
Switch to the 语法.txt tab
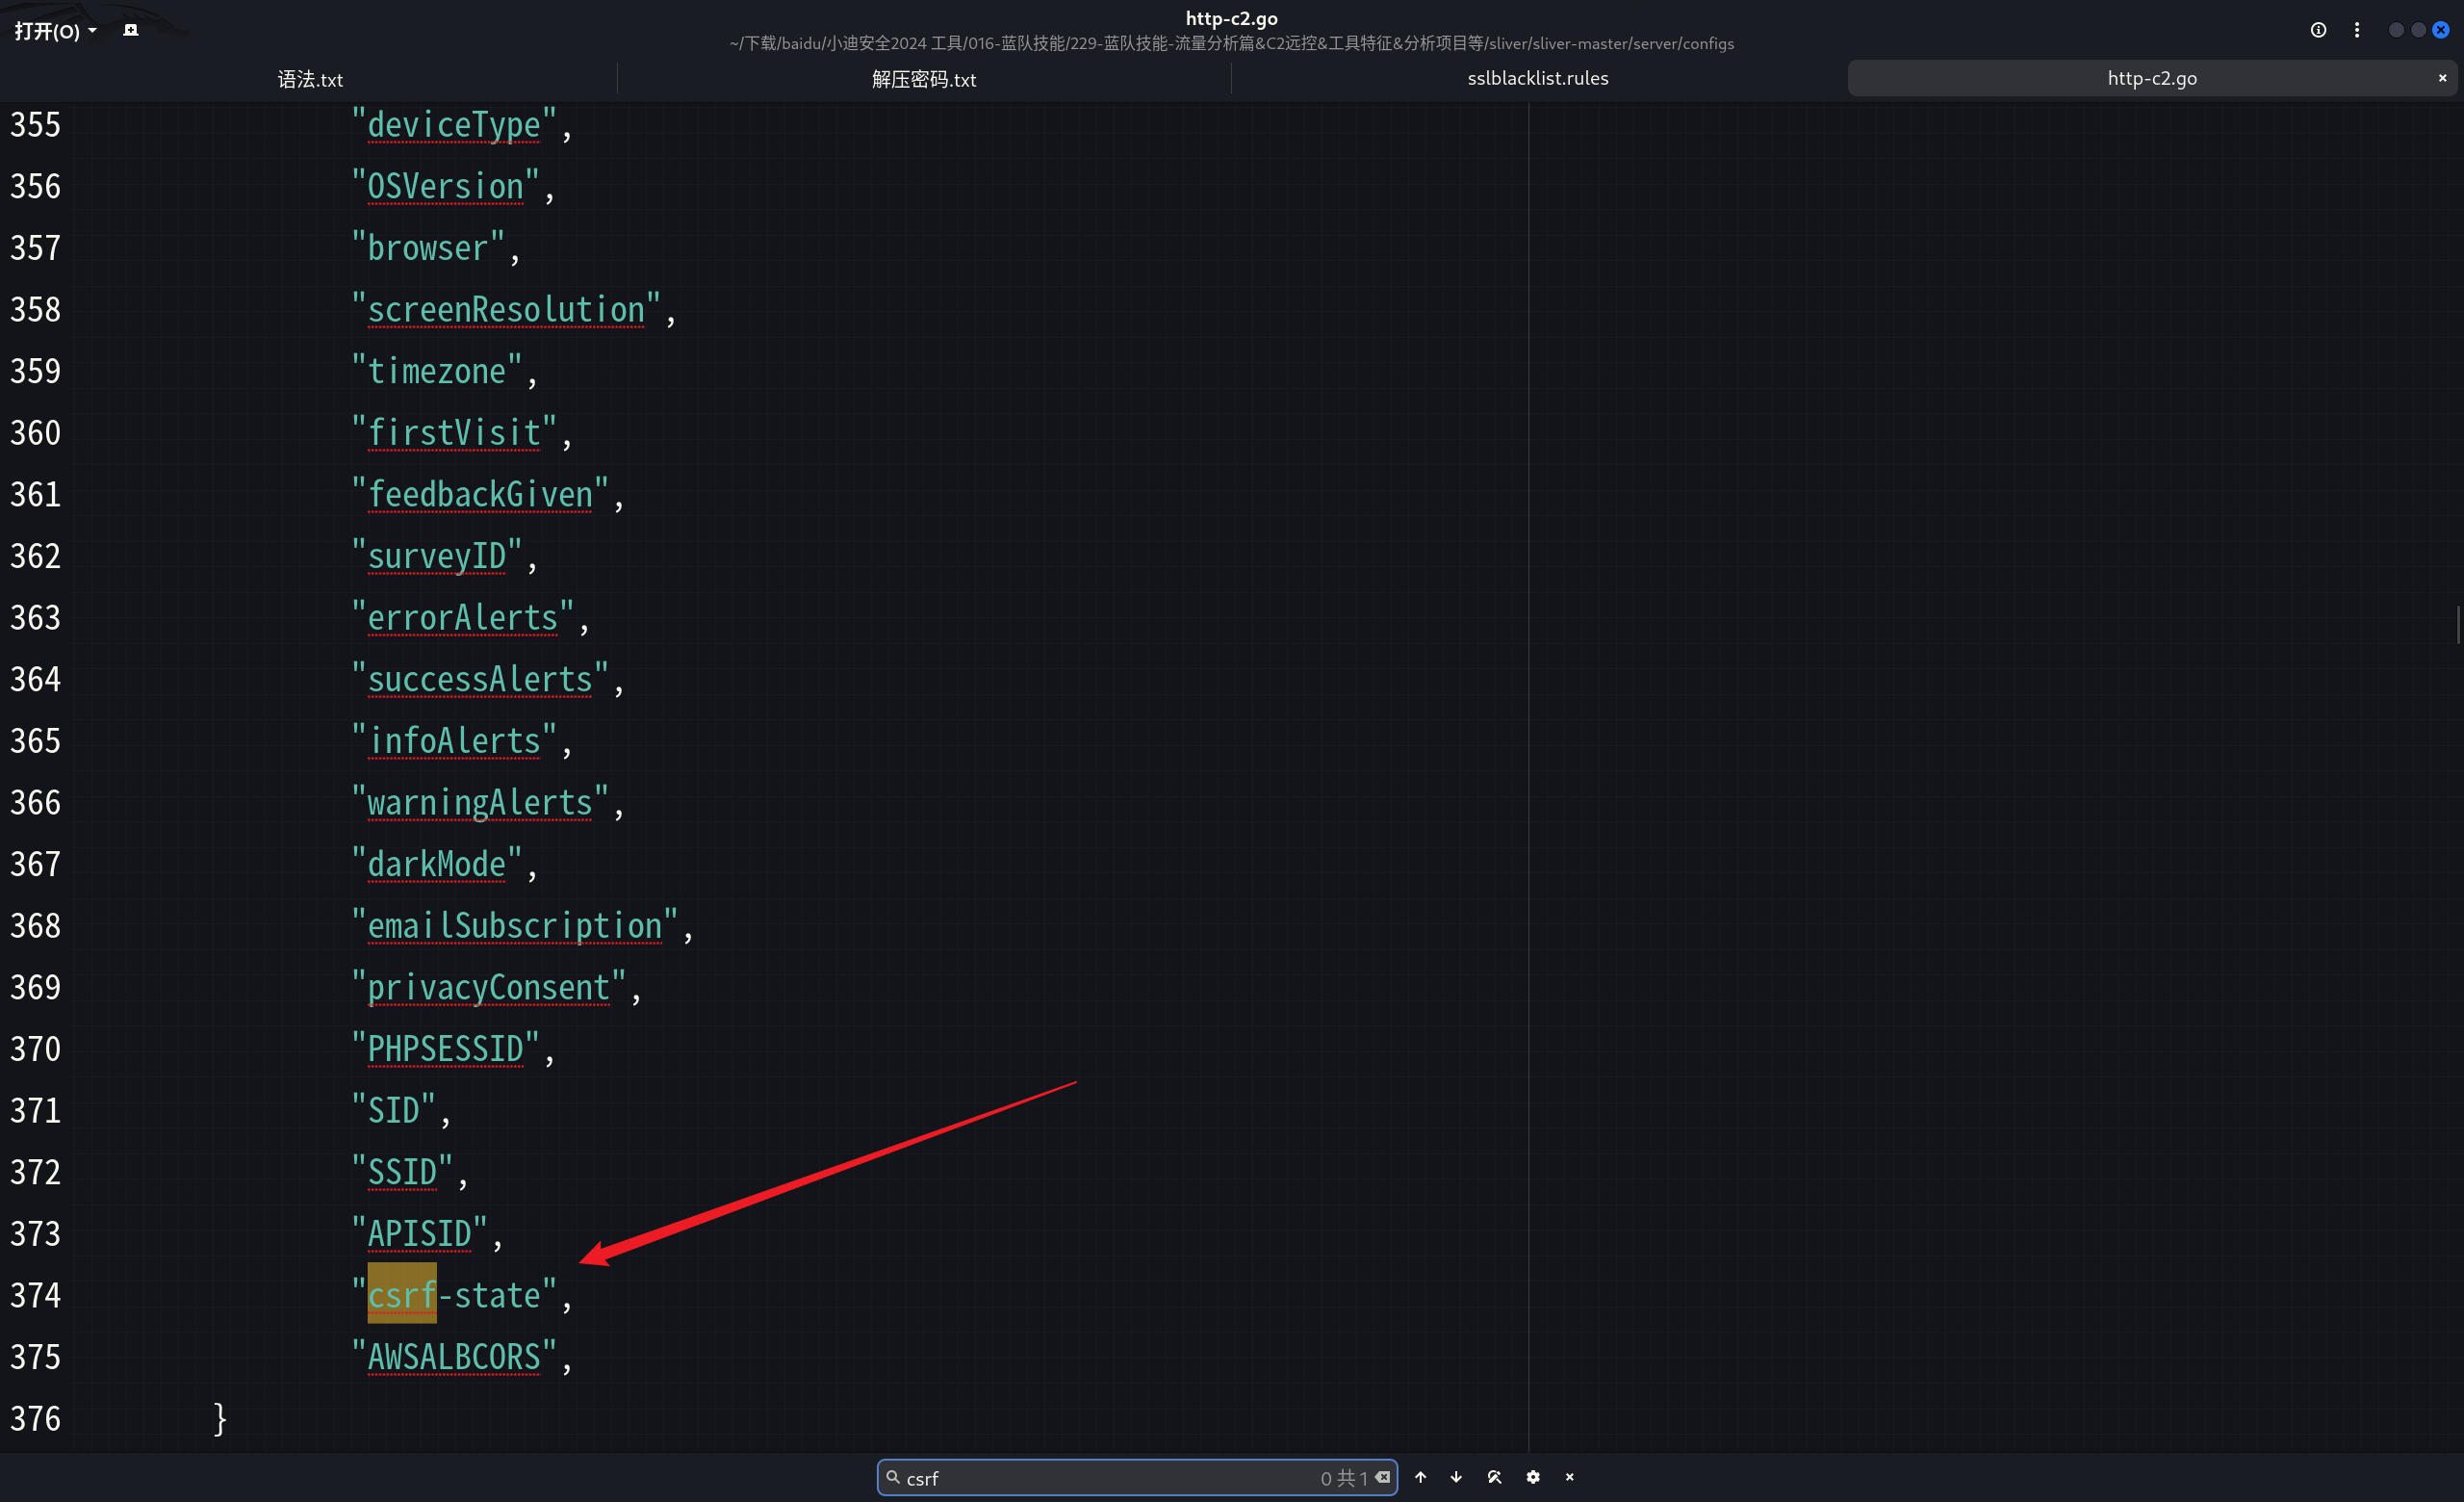point(310,79)
